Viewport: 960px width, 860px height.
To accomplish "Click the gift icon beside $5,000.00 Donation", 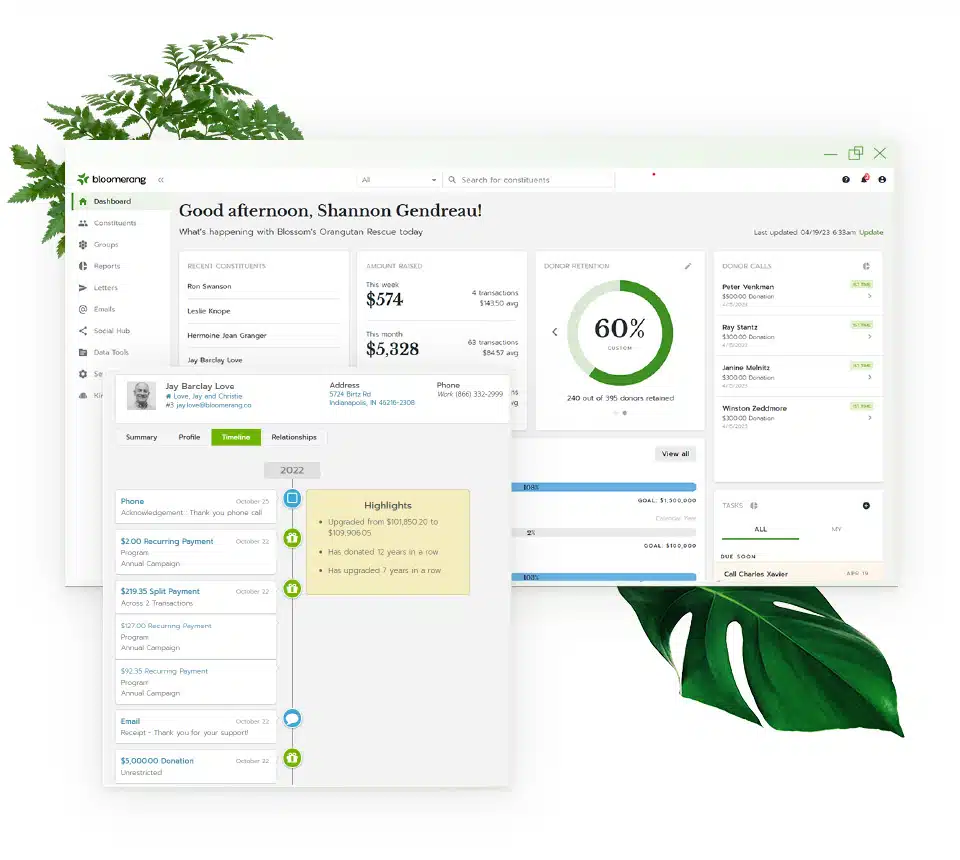I will (292, 758).
